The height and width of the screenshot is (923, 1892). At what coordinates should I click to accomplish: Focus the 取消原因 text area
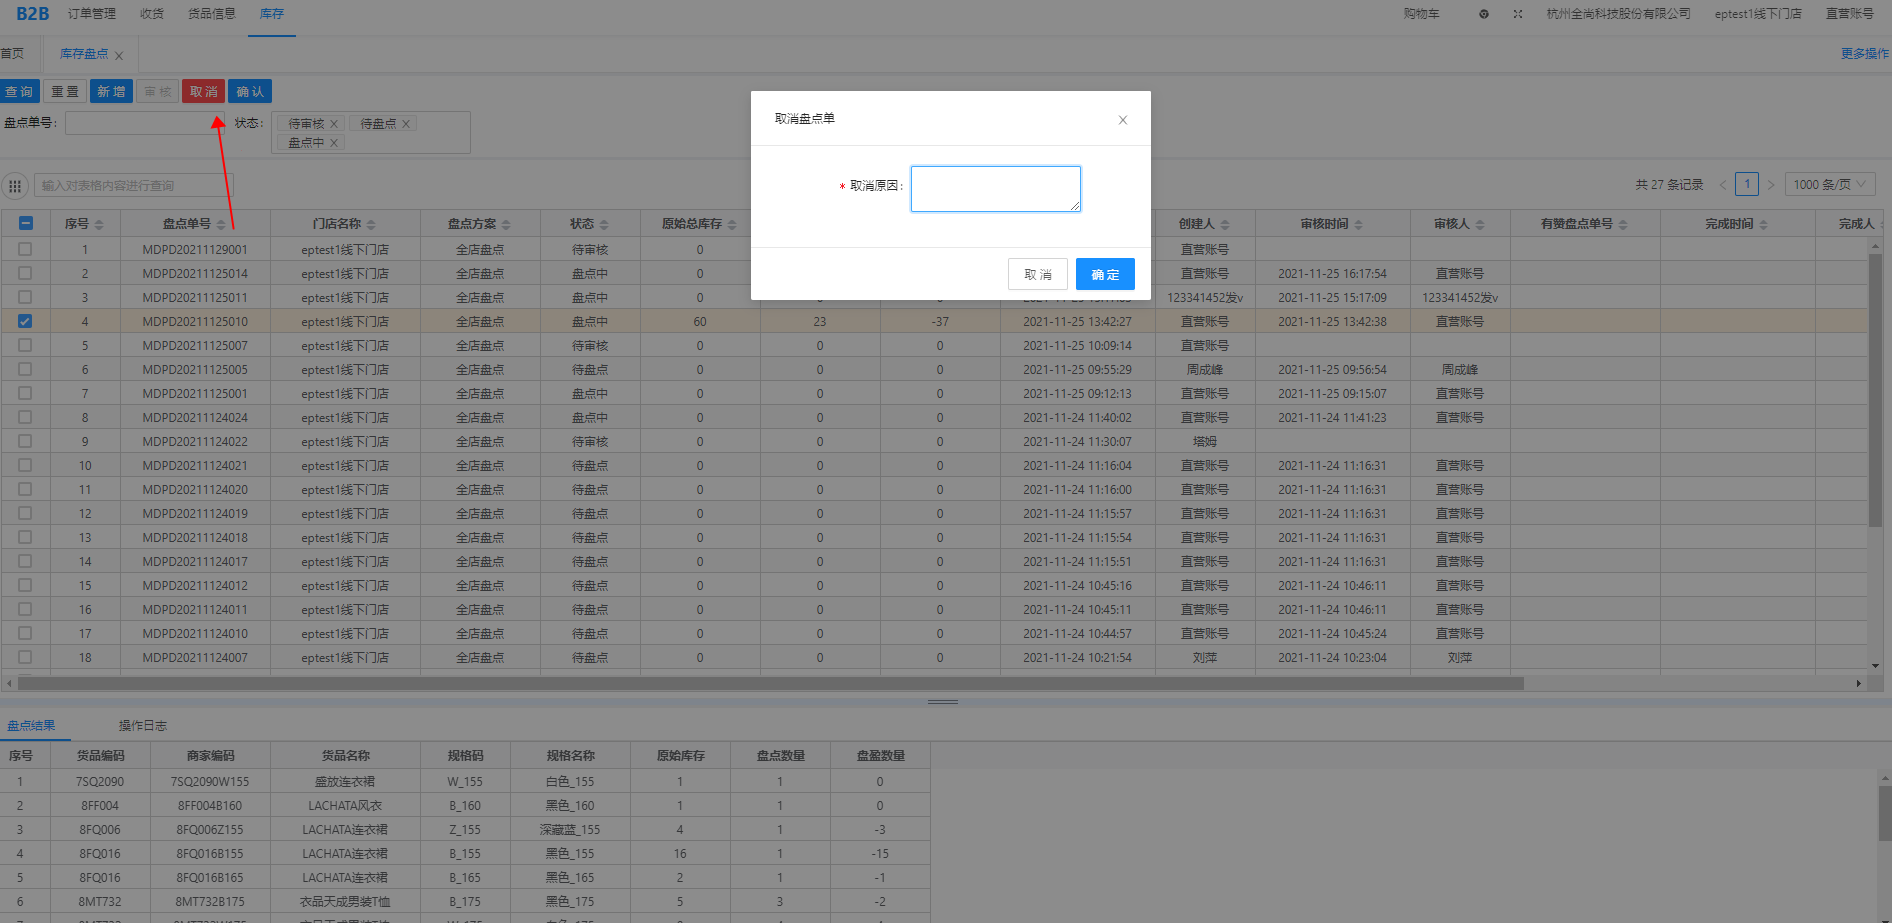click(995, 189)
